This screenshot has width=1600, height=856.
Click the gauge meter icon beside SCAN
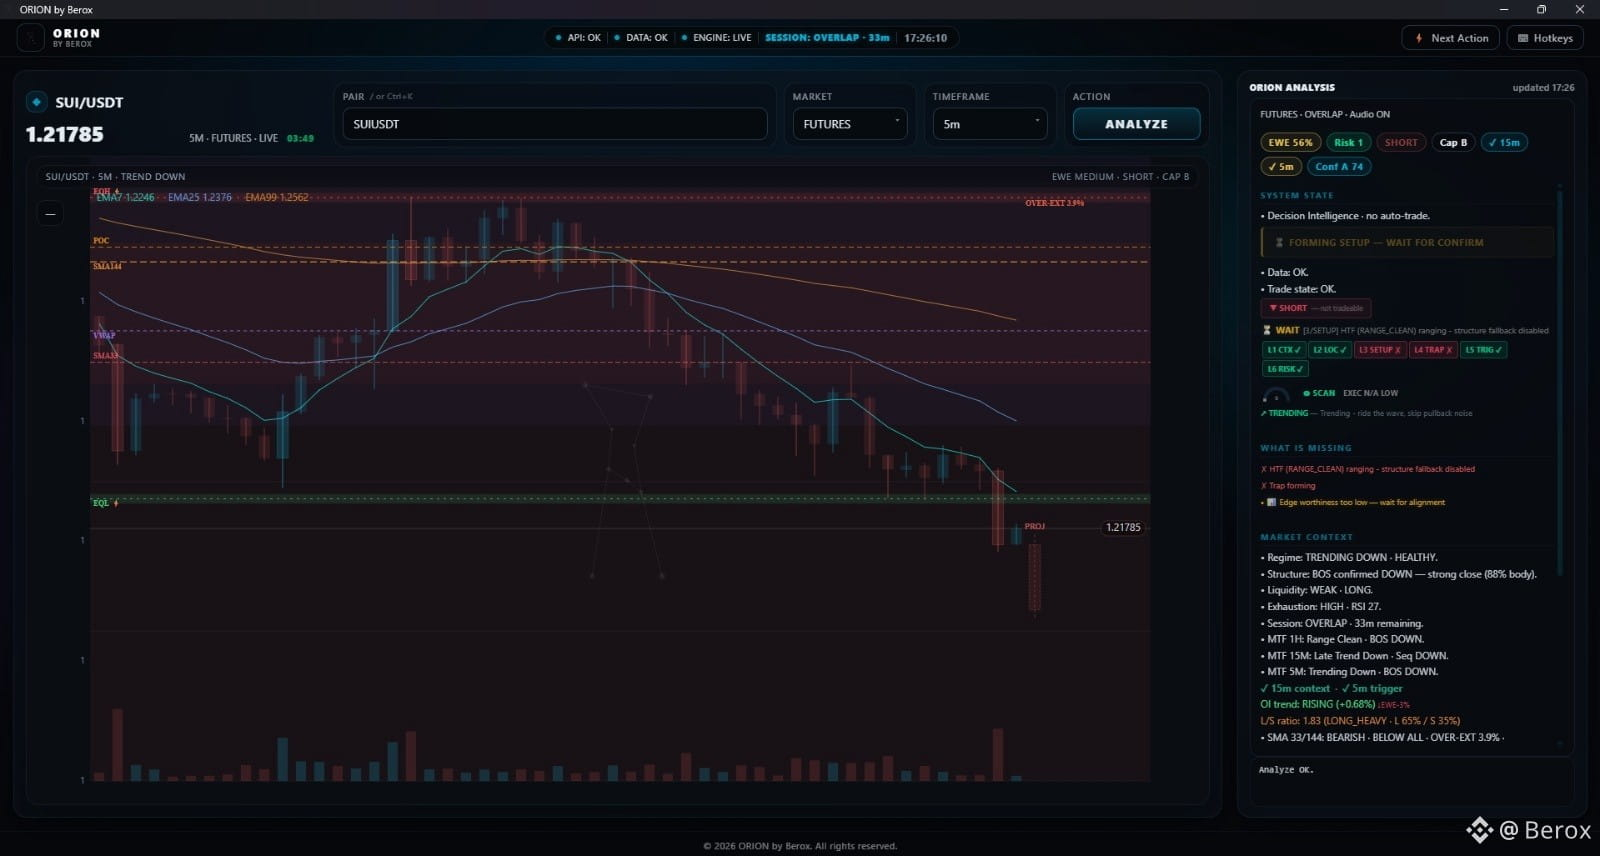pyautogui.click(x=1276, y=395)
